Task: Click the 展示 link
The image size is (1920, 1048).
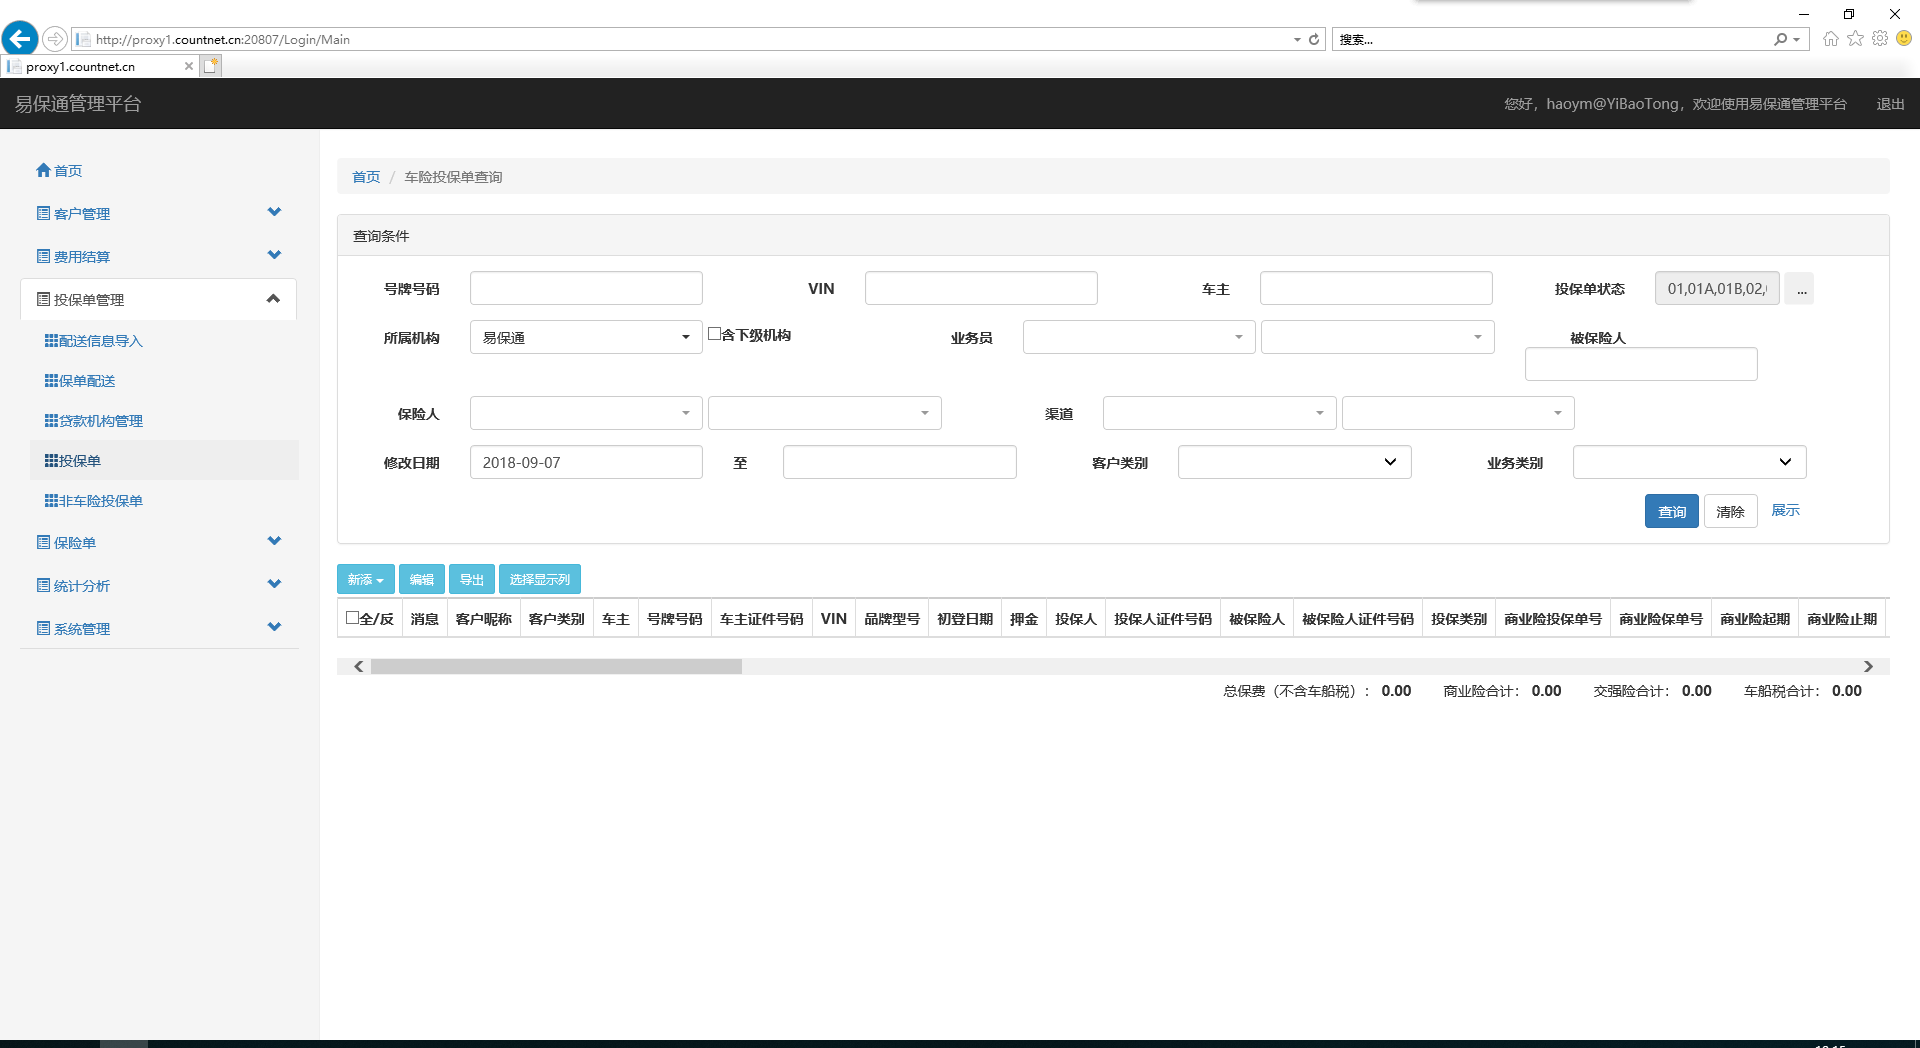Action: tap(1785, 510)
